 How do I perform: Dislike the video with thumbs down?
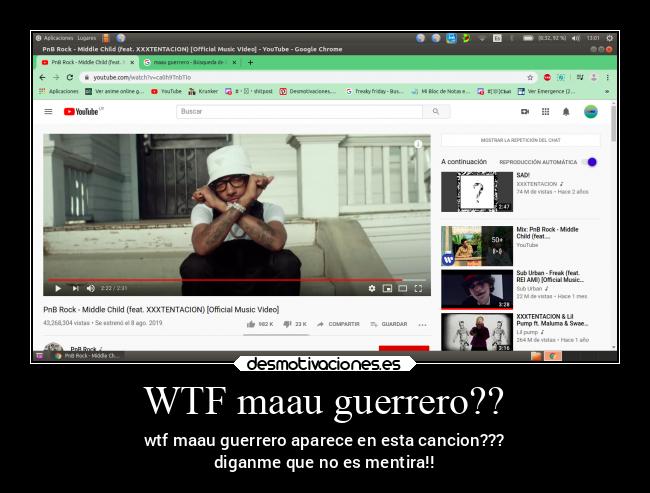tap(295, 324)
